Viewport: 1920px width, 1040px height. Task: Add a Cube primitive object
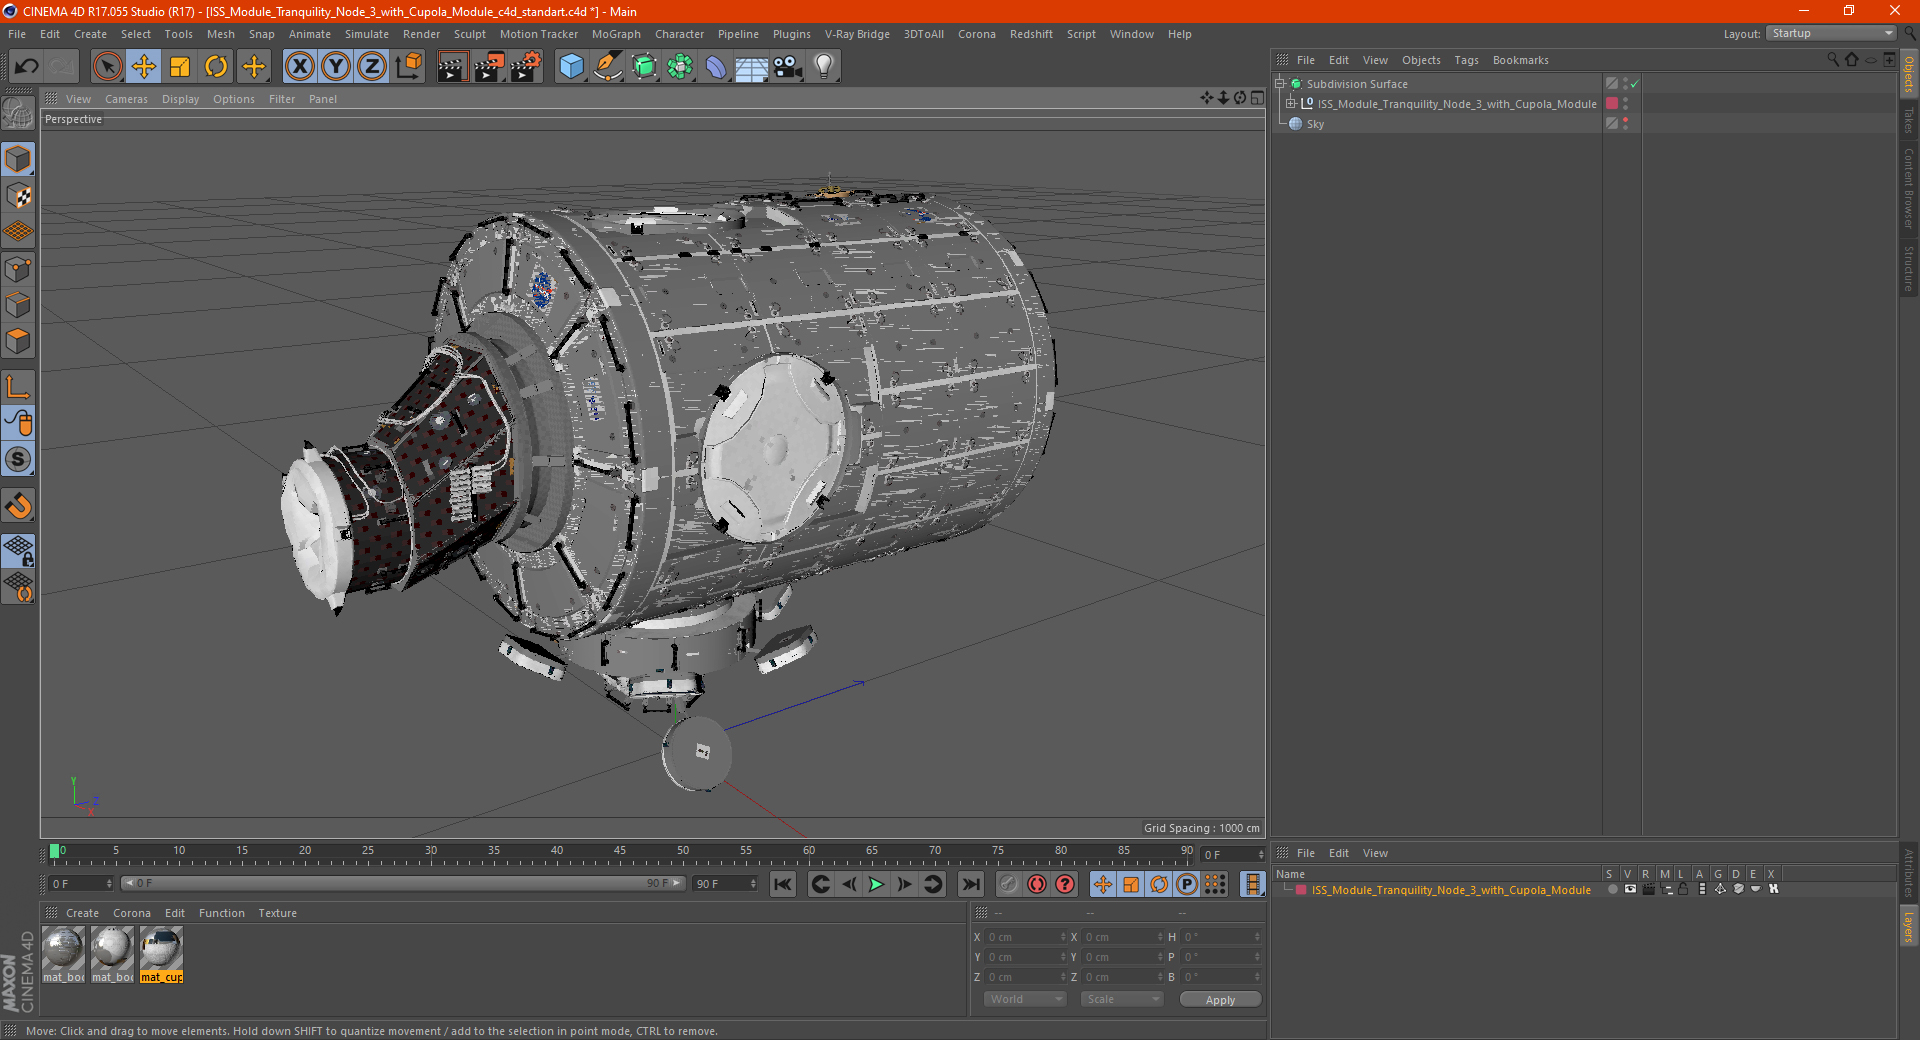pos(571,67)
